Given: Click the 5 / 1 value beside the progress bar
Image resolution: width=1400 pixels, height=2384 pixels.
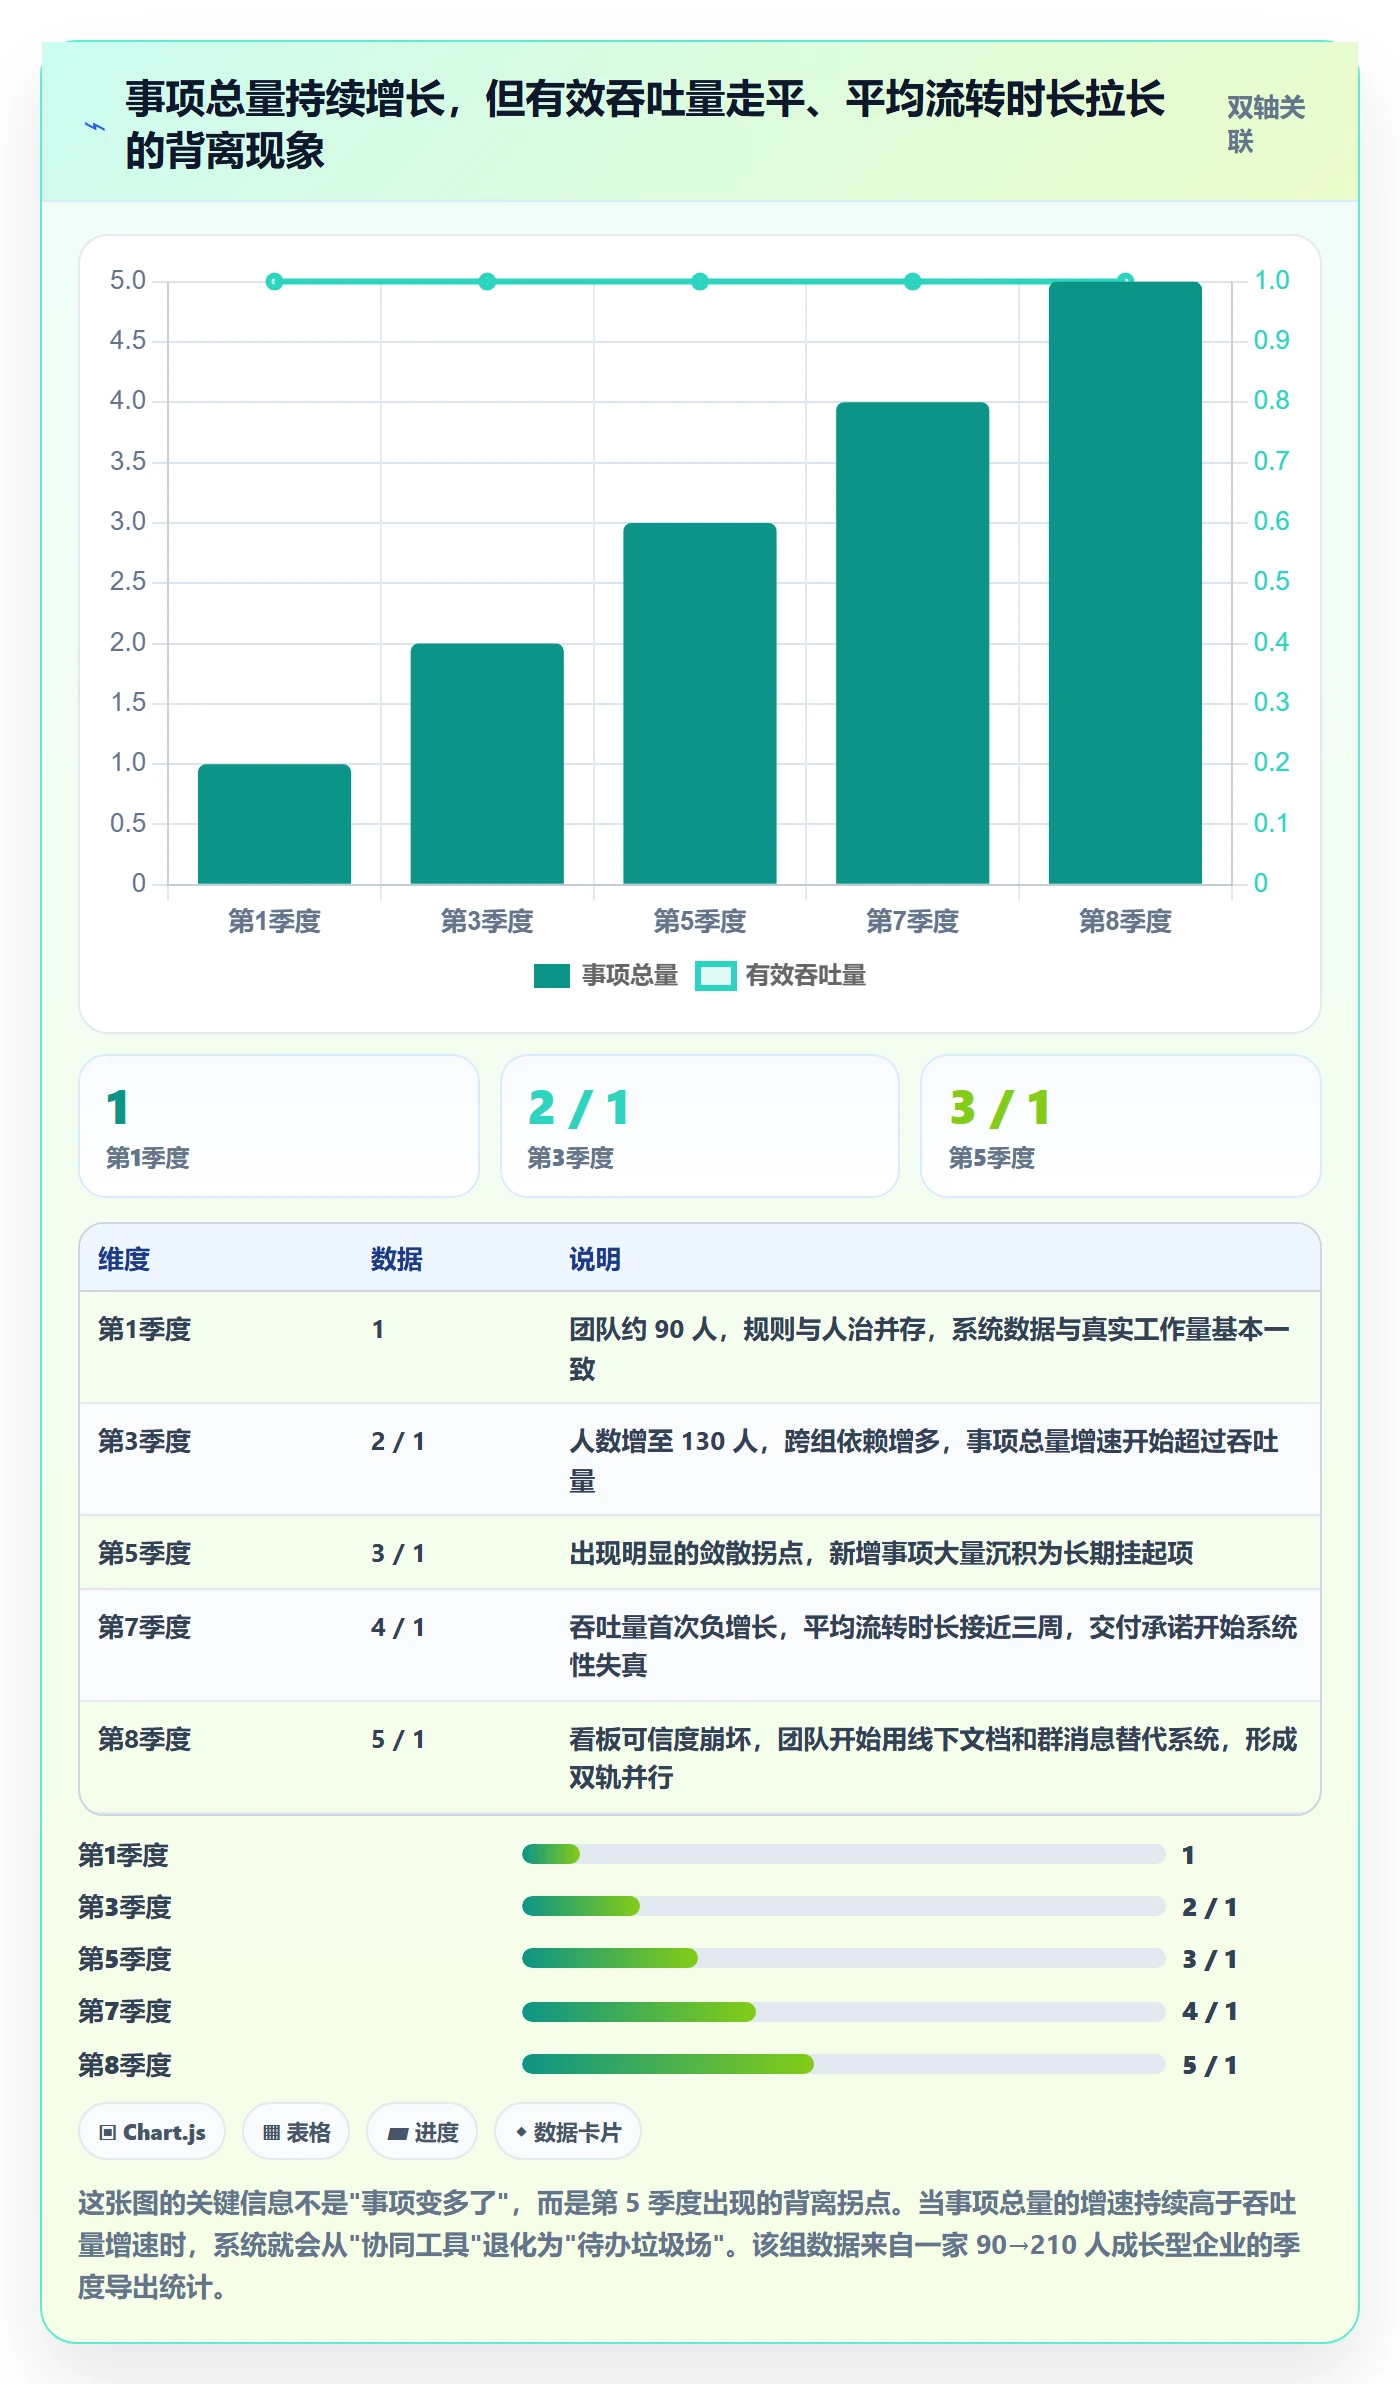Looking at the screenshot, I should 1210,2065.
